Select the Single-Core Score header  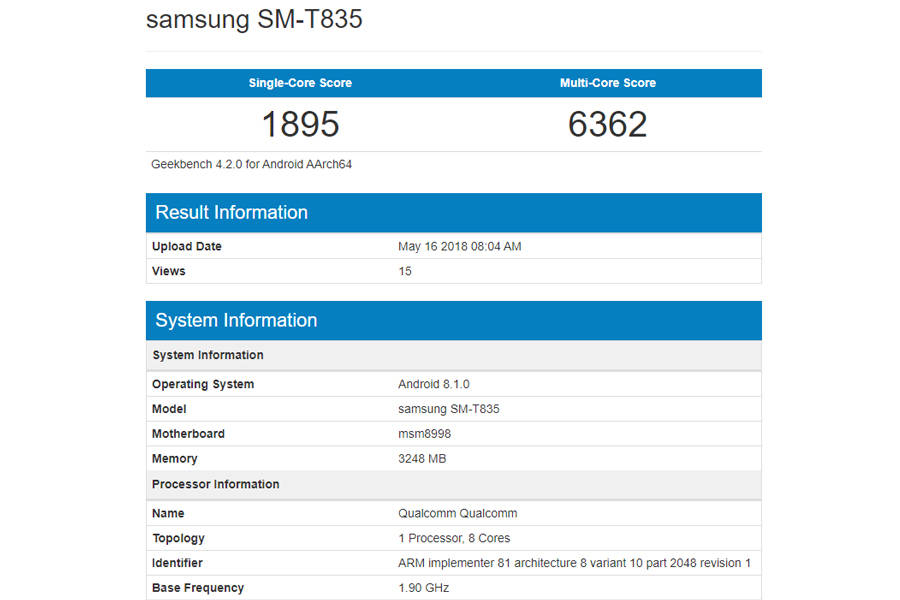pos(300,83)
